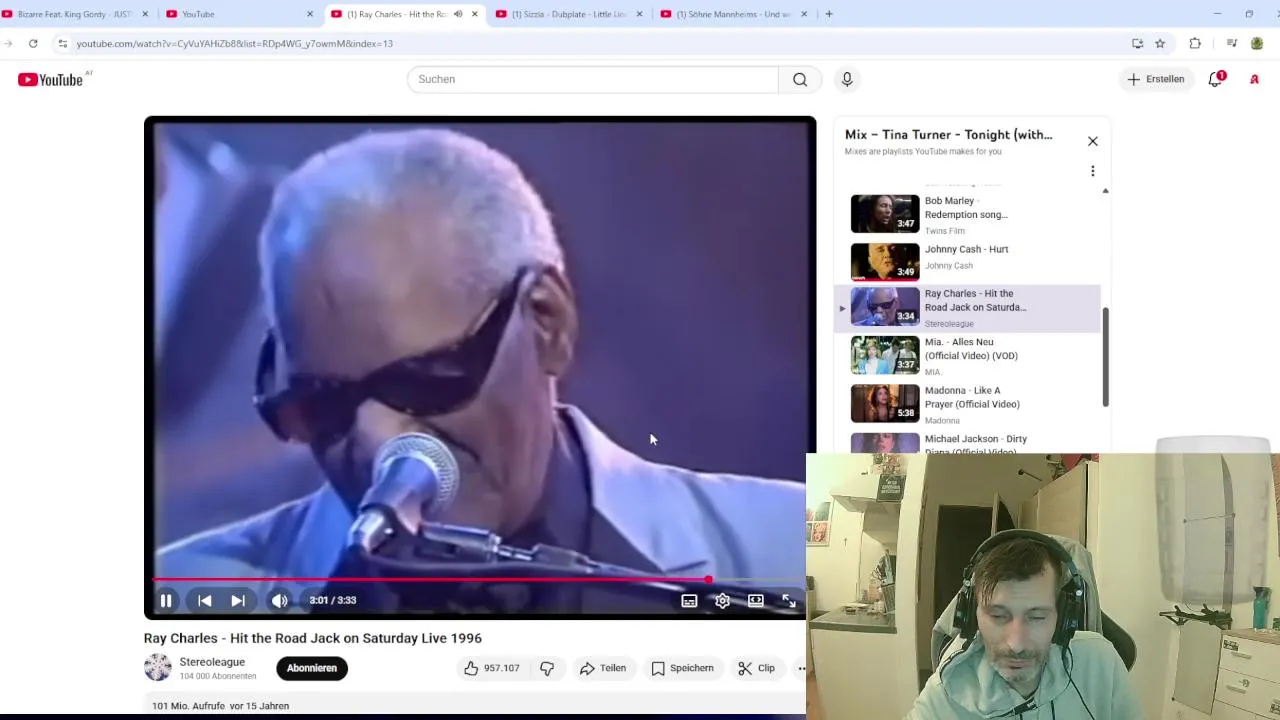Pause the Ray Charles video
Screen dimensions: 1280x720
click(166, 601)
